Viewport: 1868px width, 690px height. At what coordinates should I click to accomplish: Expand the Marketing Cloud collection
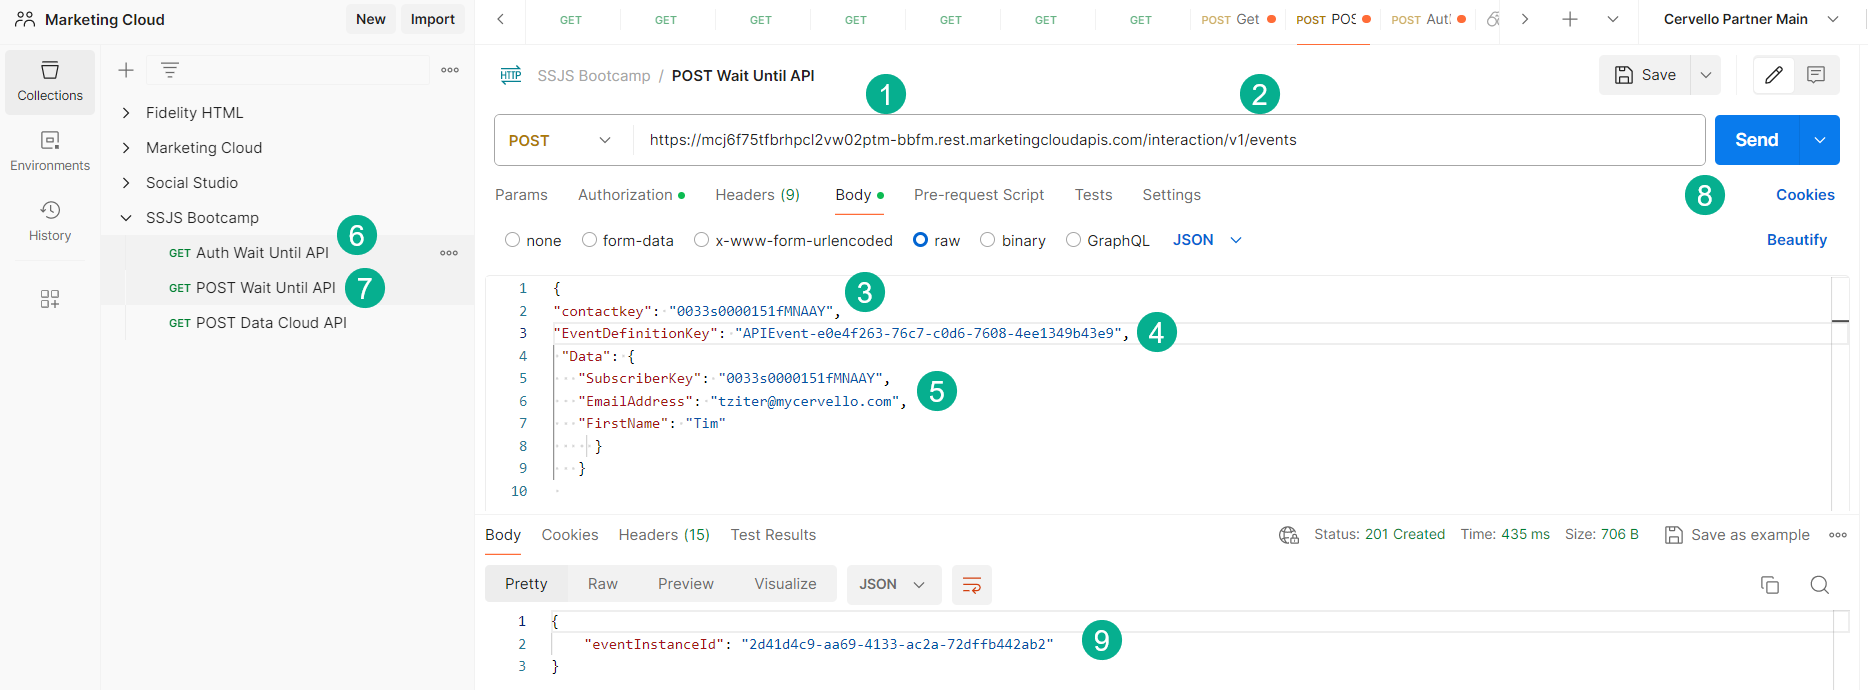(126, 148)
